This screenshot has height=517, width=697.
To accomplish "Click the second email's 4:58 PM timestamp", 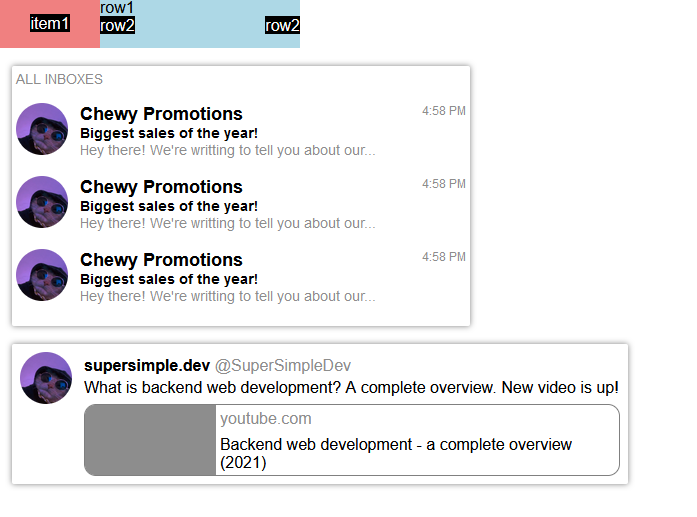I will click(444, 184).
